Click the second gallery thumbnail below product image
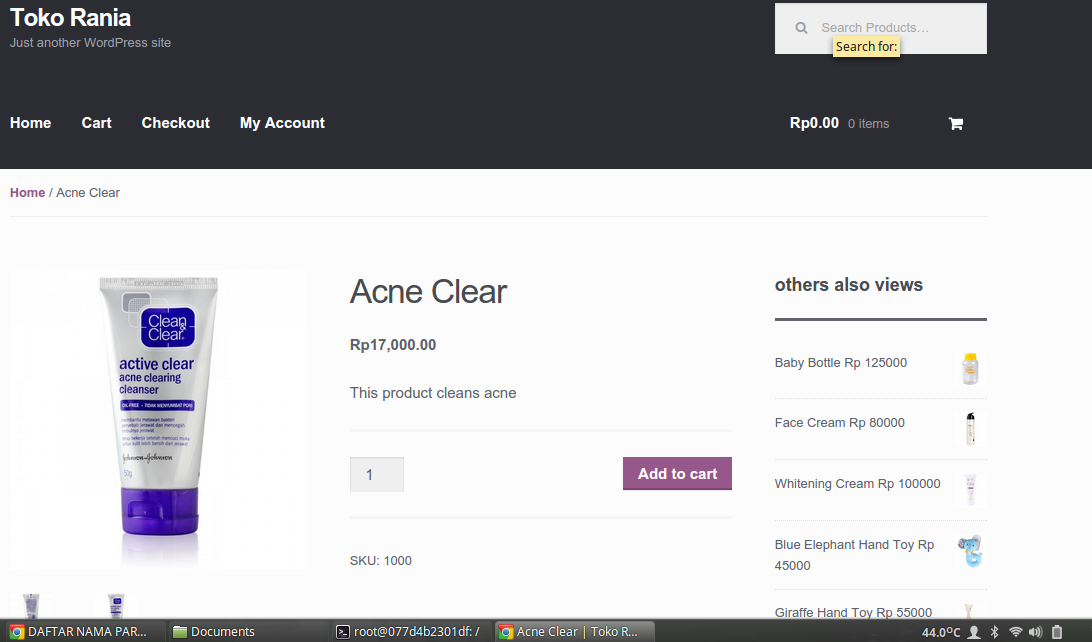This screenshot has height=642, width=1092. (x=116, y=606)
